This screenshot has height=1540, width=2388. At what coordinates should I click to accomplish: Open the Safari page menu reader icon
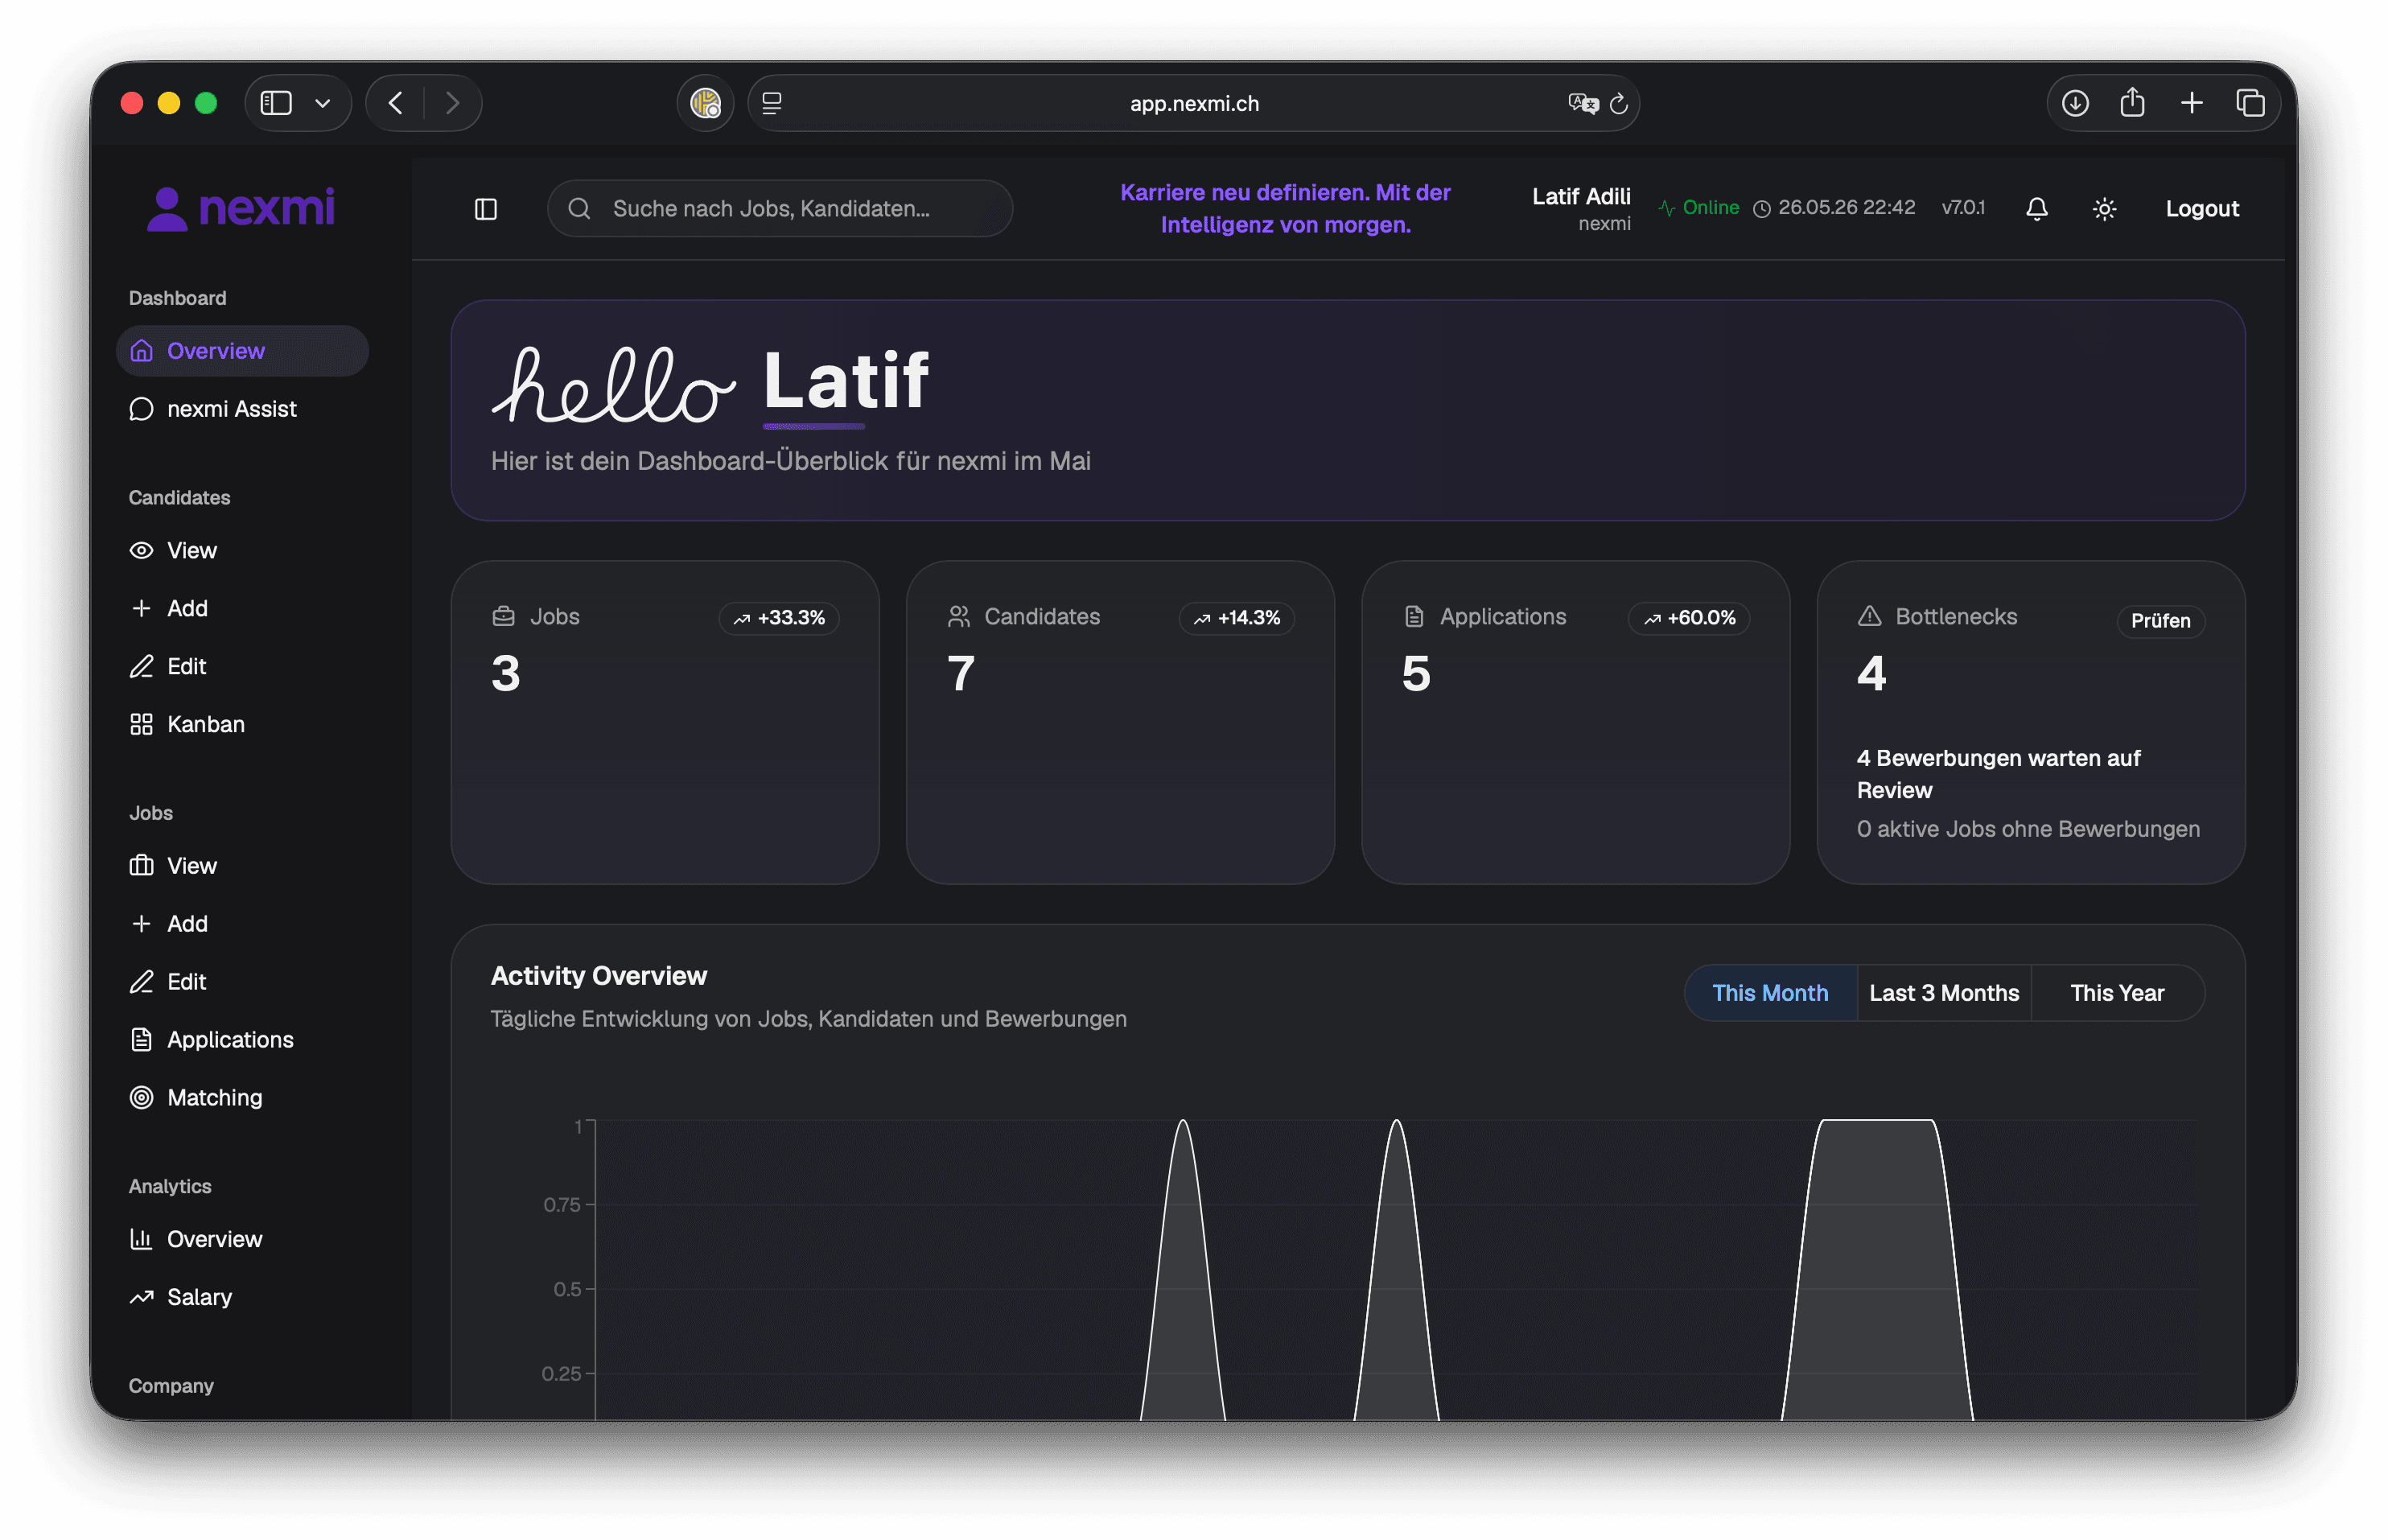[x=772, y=103]
